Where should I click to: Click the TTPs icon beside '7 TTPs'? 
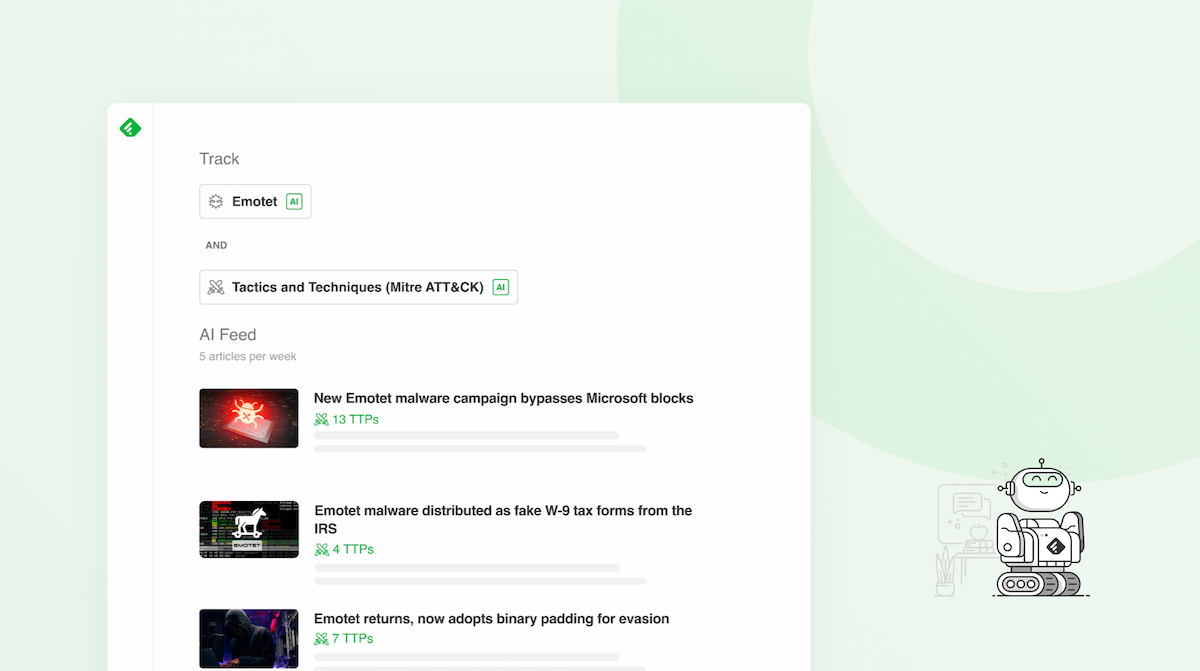(320, 638)
